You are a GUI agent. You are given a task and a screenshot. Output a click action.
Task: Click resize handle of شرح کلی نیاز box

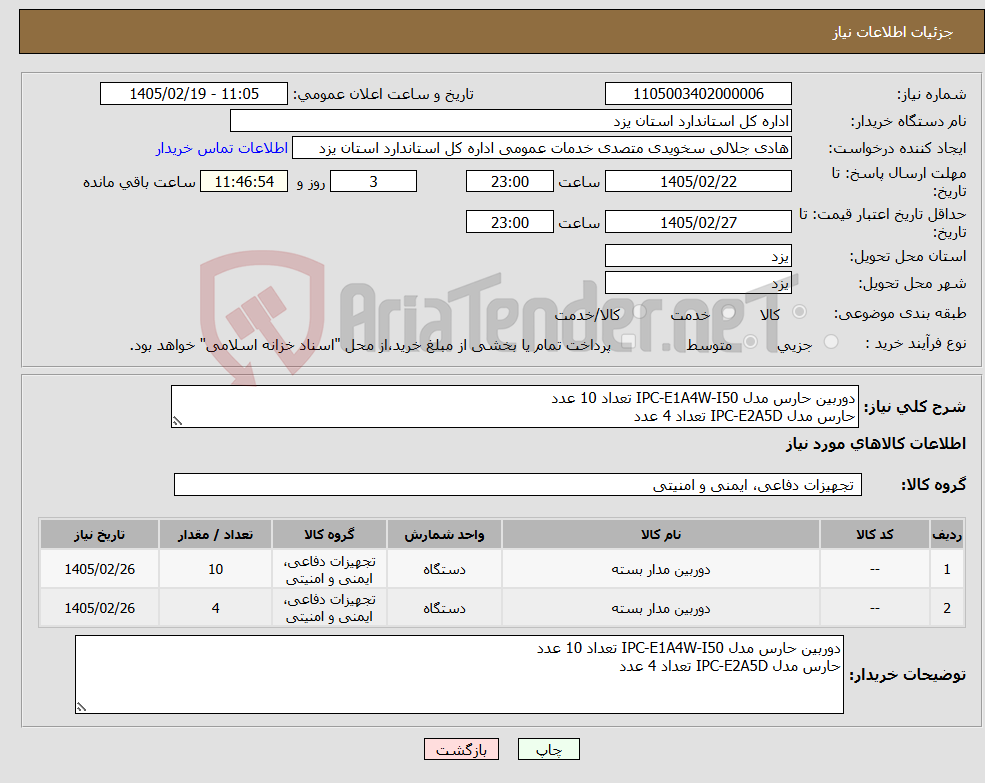click(177, 422)
